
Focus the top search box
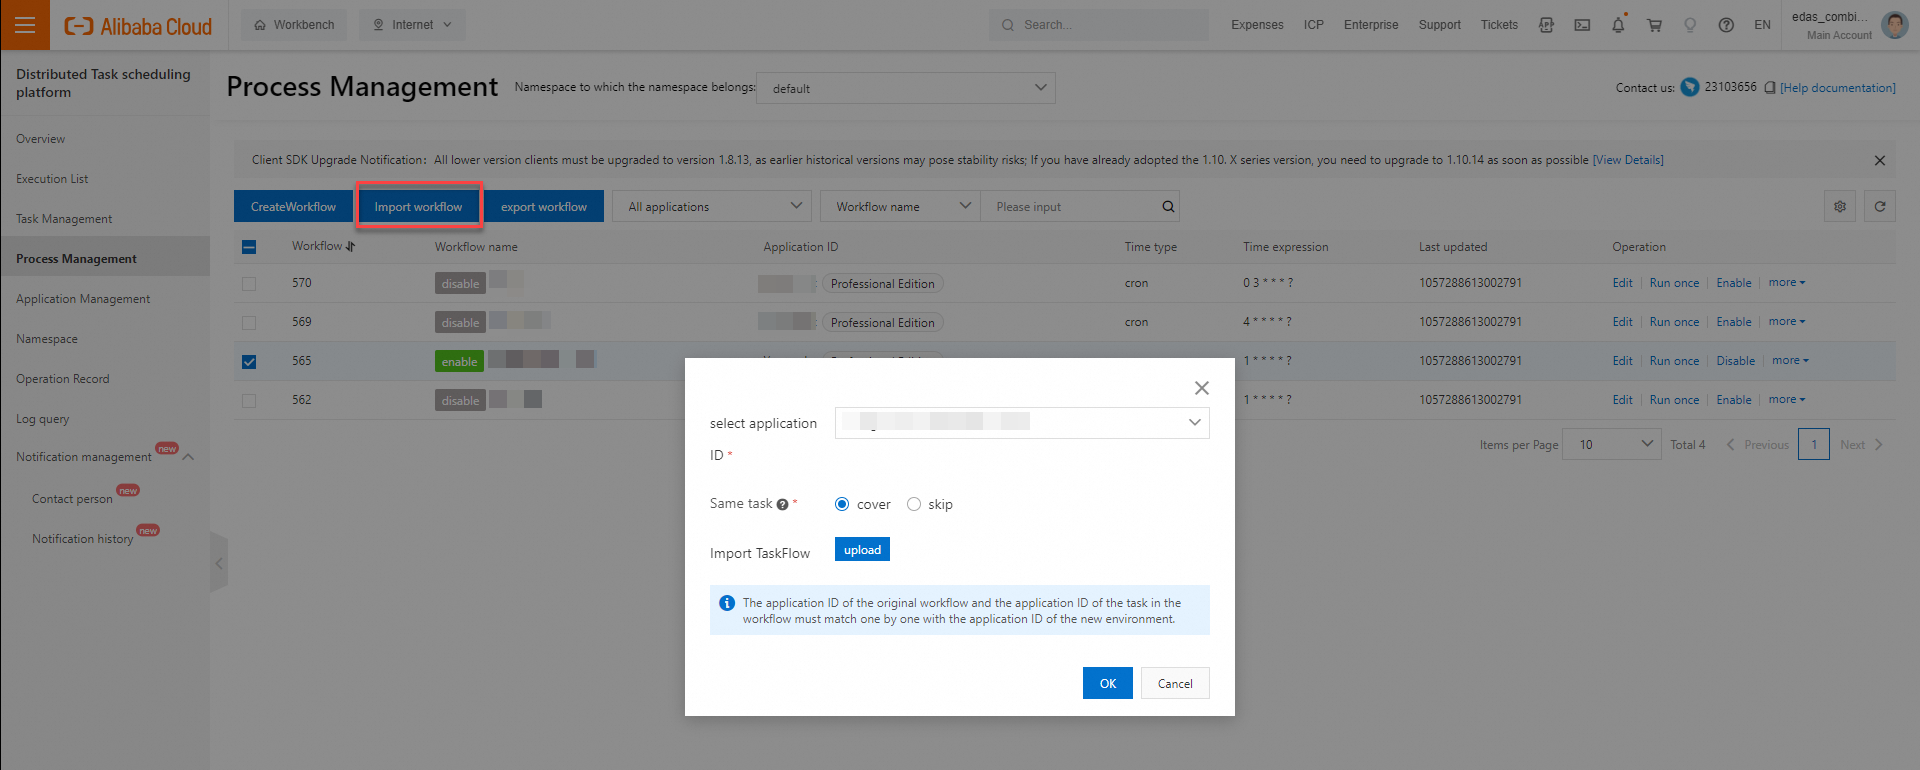pos(1100,25)
